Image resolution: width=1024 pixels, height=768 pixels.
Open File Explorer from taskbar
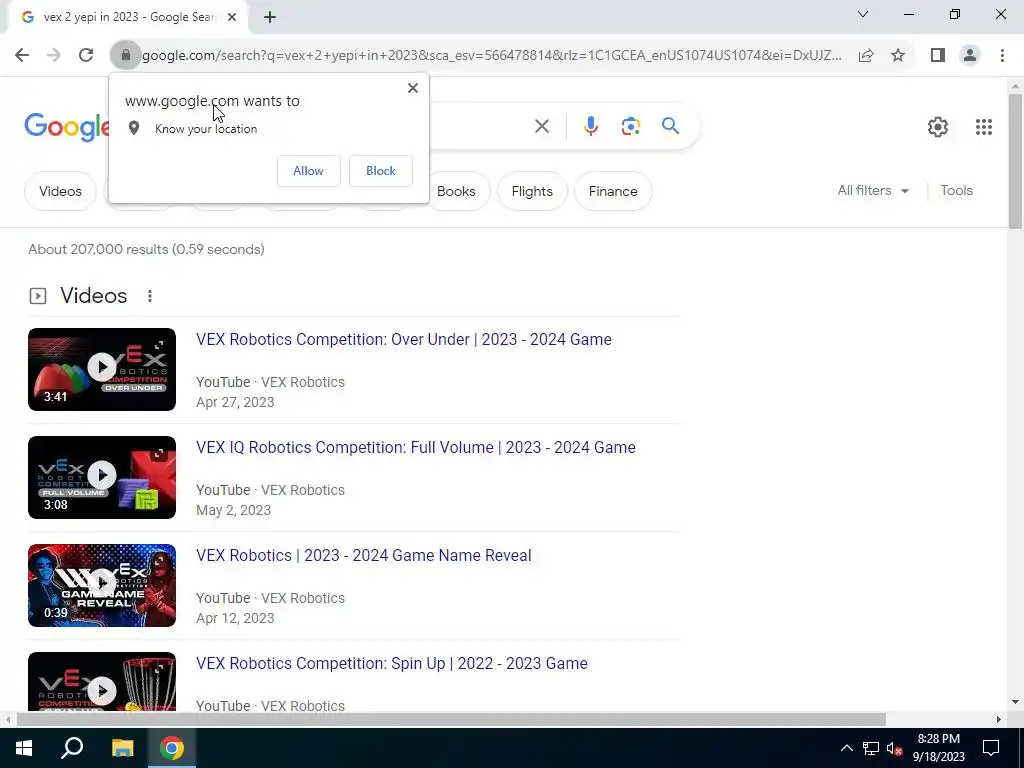pyautogui.click(x=122, y=748)
